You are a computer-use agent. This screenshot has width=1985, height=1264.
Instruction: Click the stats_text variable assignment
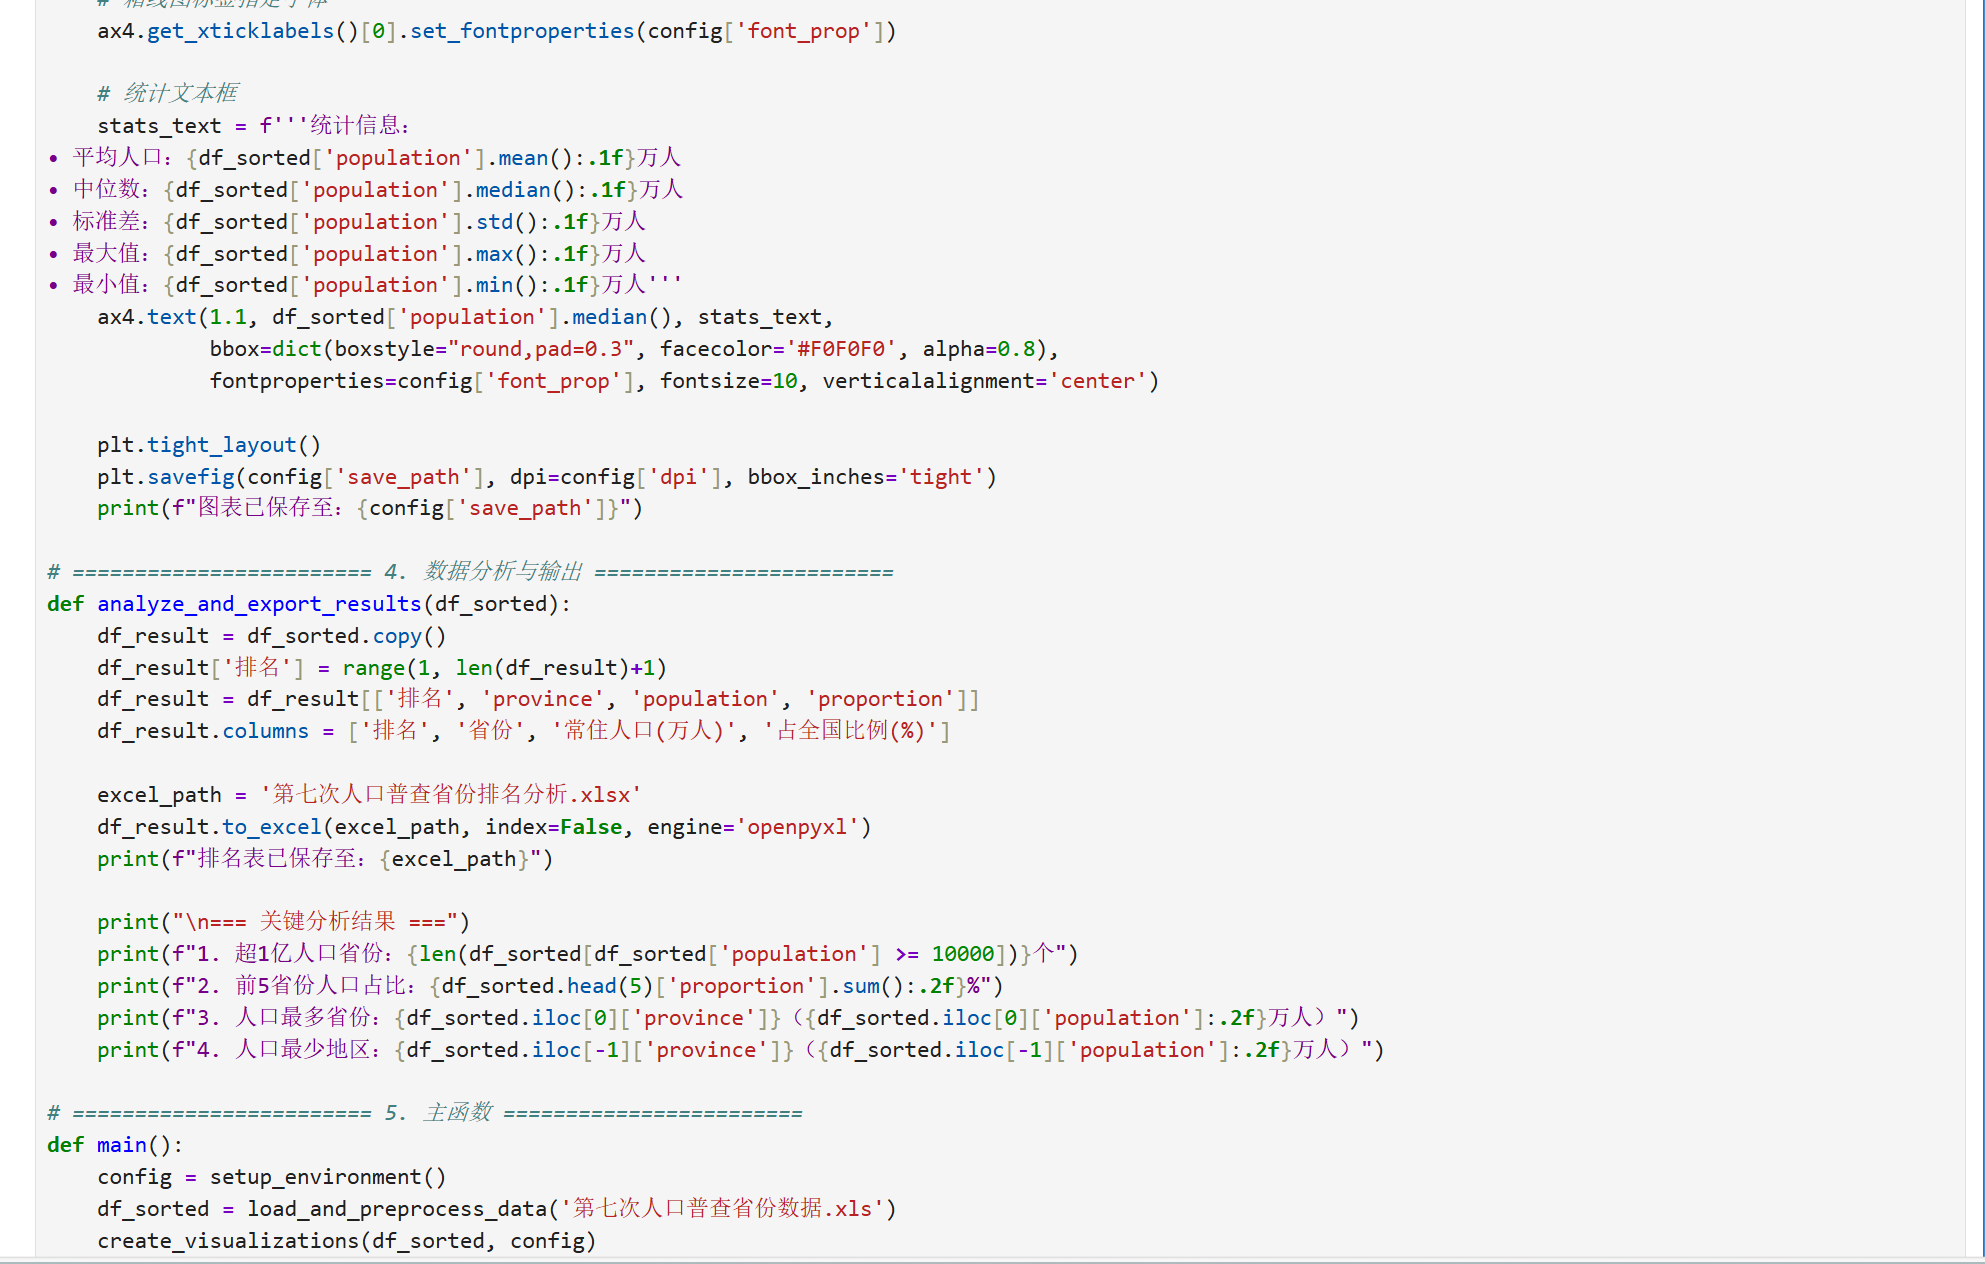(x=159, y=126)
